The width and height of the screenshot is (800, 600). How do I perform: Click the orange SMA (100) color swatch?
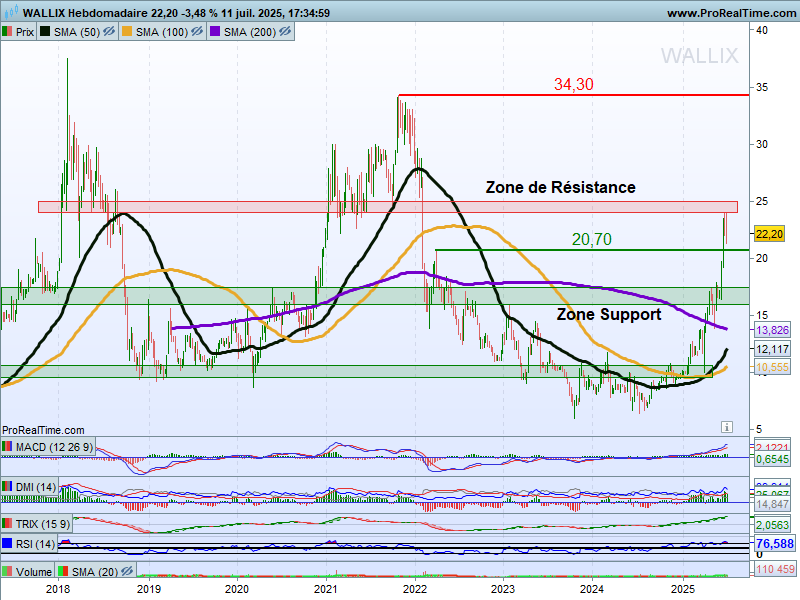(x=127, y=32)
